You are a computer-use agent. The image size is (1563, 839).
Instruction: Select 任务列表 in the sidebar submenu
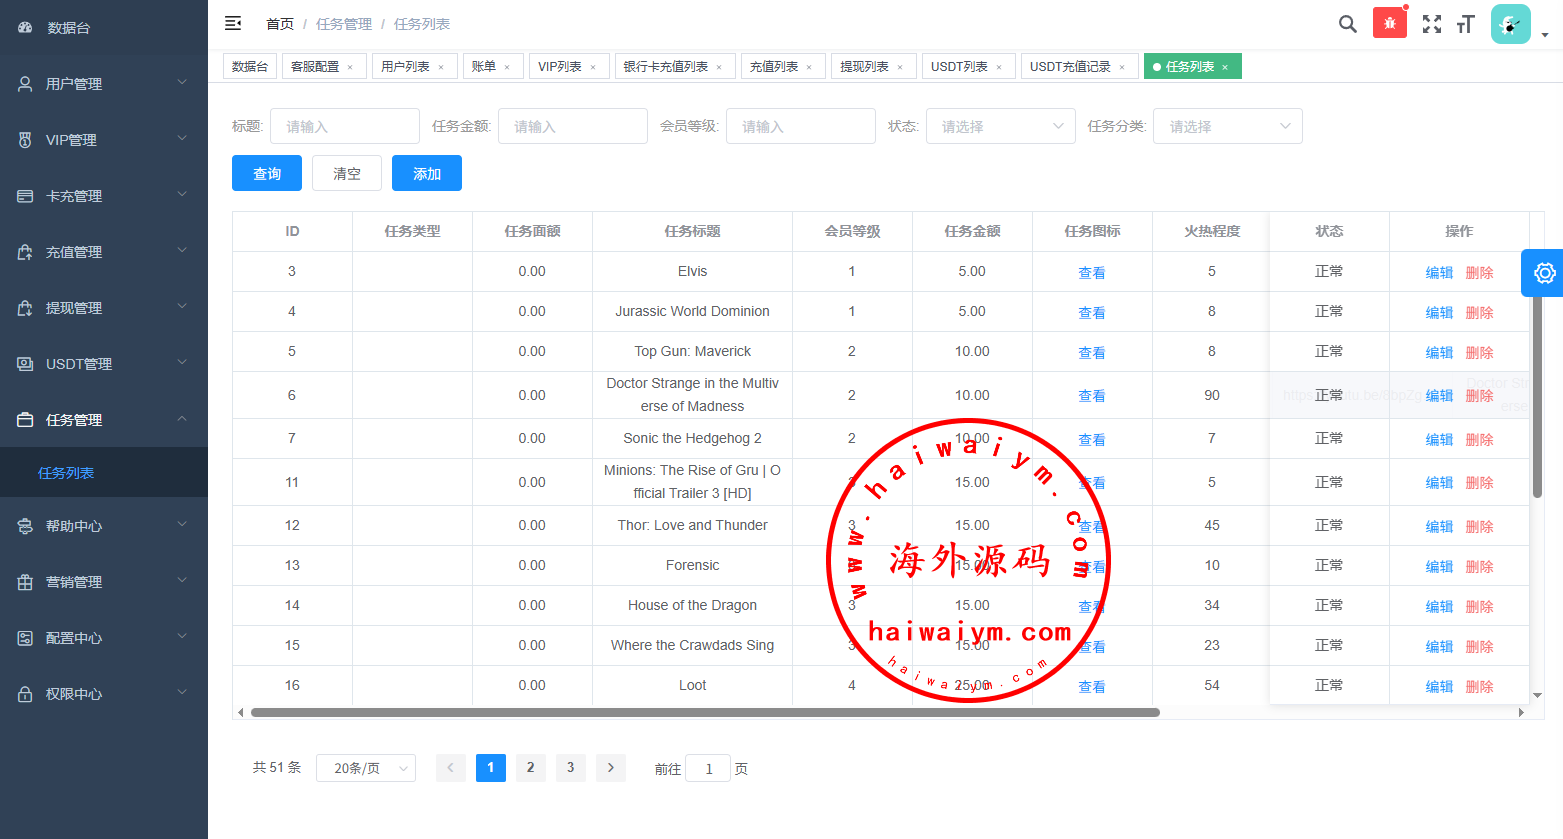pyautogui.click(x=66, y=473)
